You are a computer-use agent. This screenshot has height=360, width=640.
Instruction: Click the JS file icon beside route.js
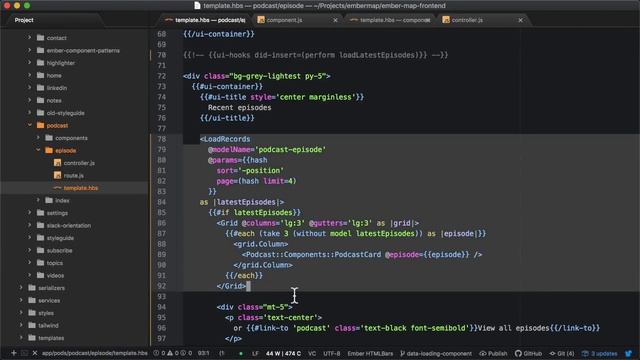pyautogui.click(x=58, y=175)
